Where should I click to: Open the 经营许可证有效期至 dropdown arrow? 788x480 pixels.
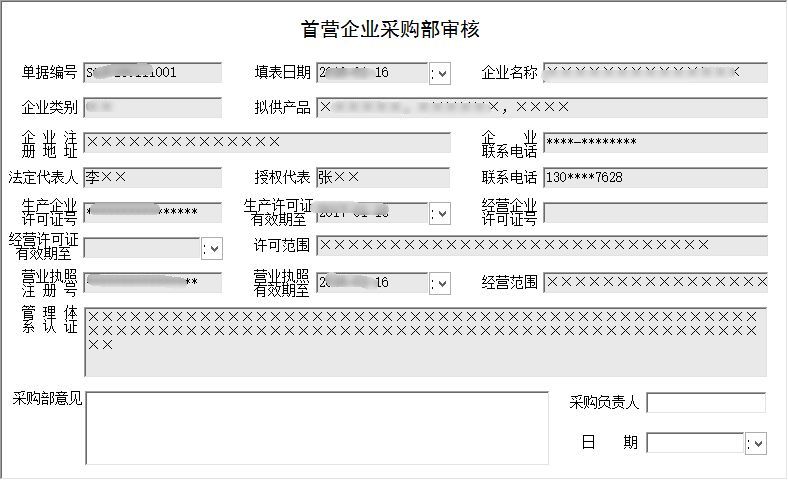(x=212, y=249)
